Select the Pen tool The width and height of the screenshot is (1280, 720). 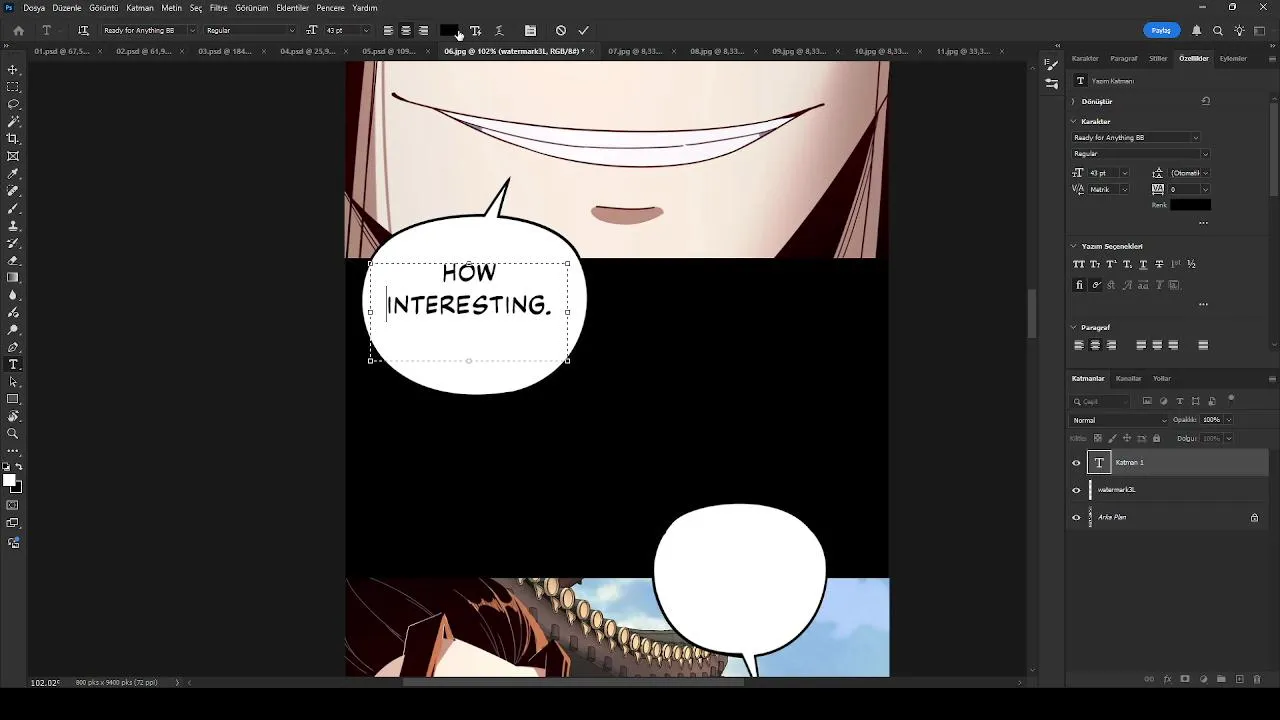[13, 347]
